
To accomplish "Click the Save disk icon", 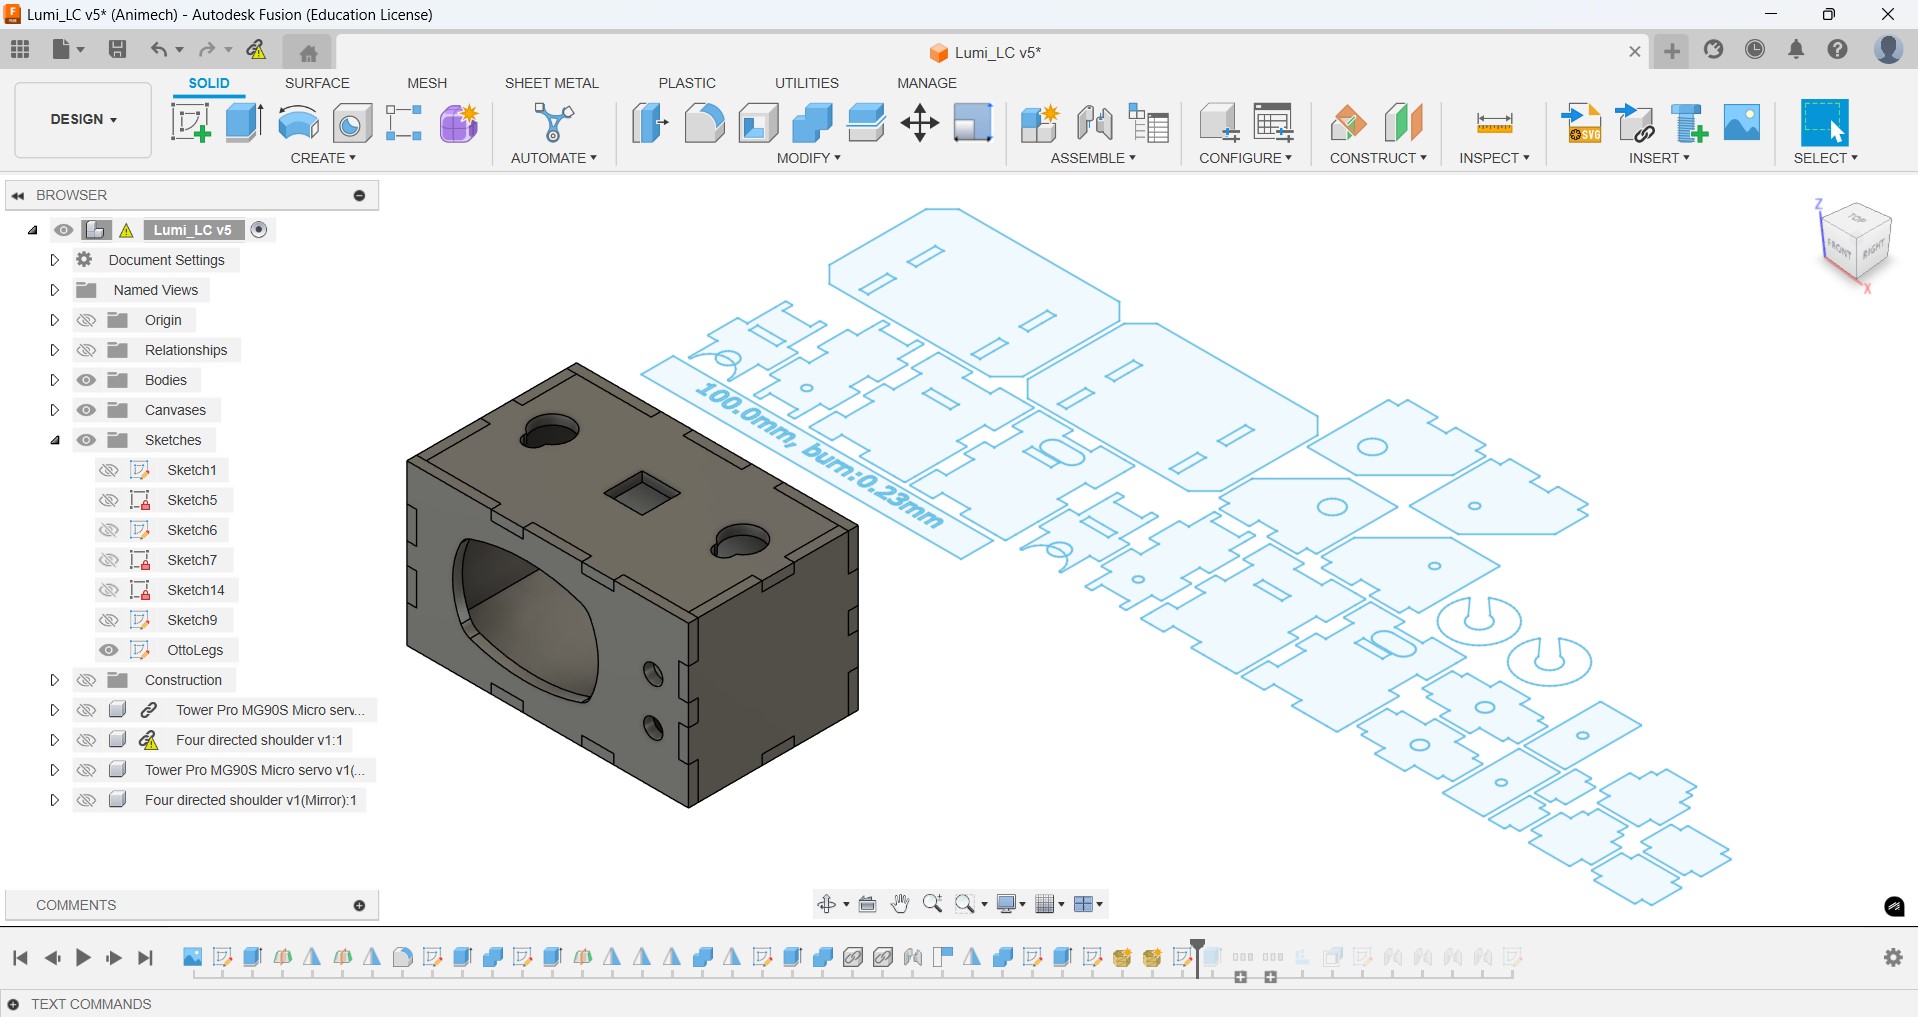I will pos(117,49).
